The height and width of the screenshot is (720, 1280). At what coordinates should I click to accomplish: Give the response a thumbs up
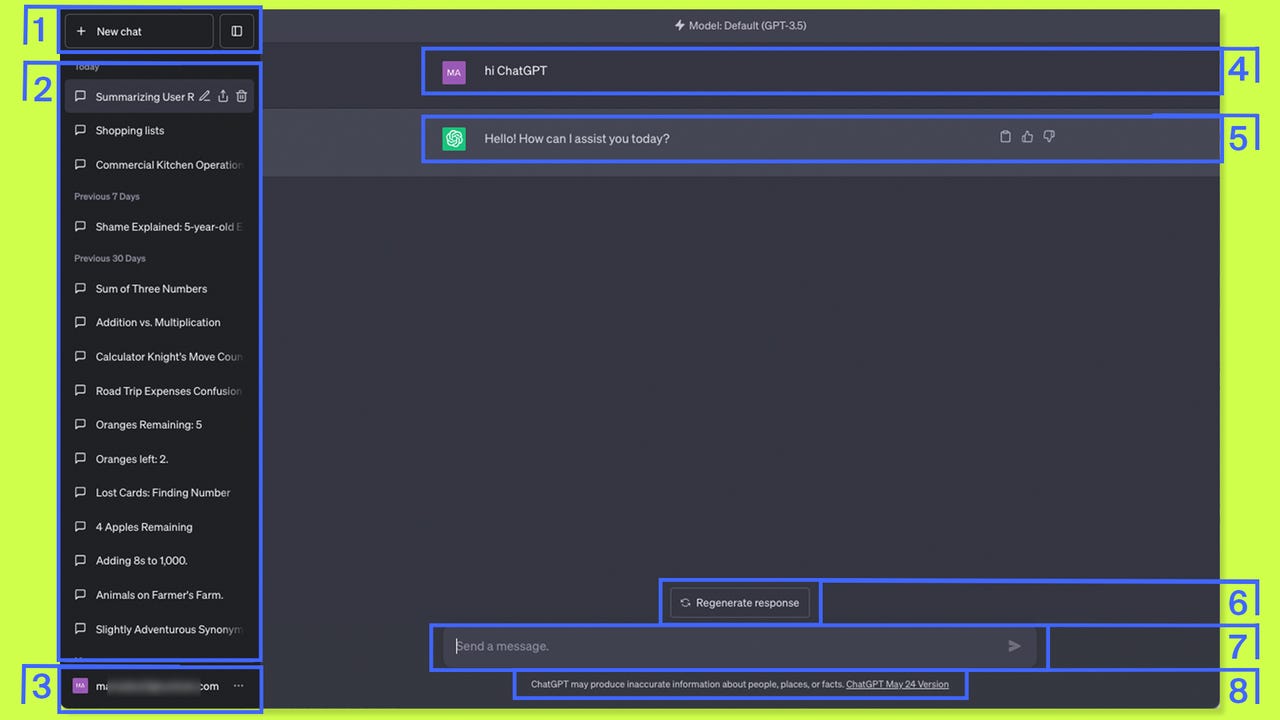pos(1027,137)
